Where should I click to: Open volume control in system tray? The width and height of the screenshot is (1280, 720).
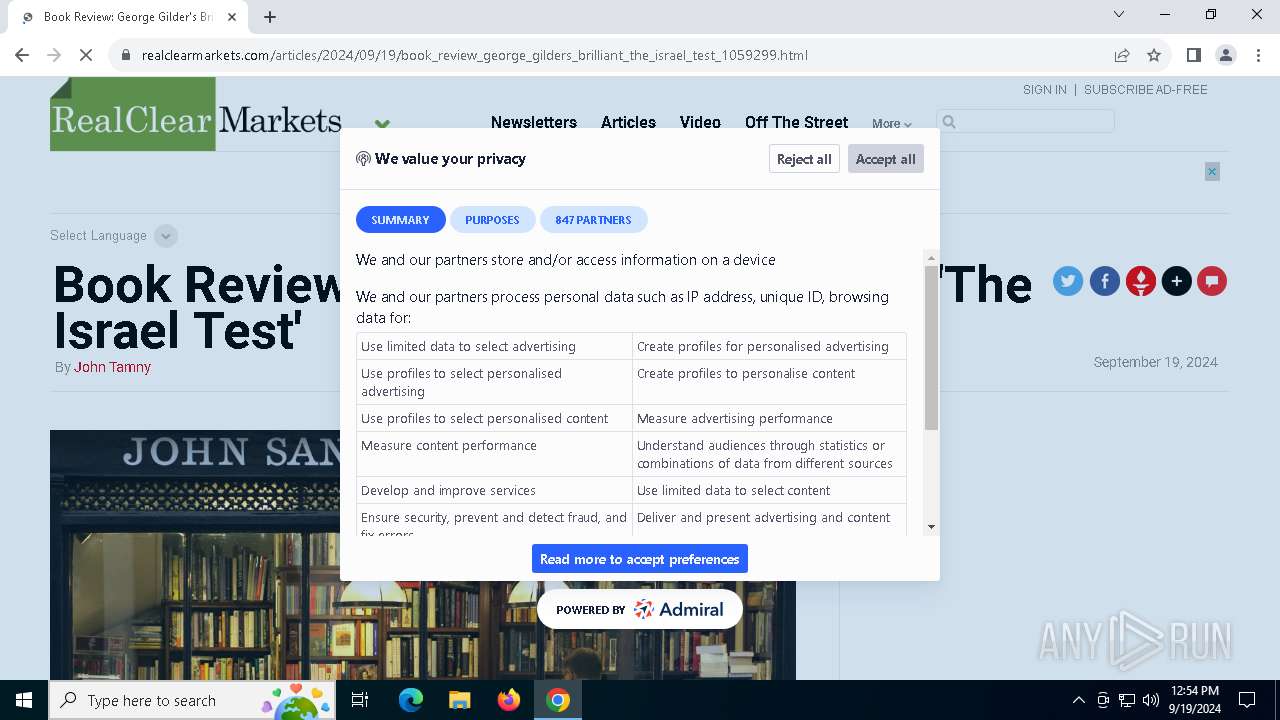pos(1151,700)
